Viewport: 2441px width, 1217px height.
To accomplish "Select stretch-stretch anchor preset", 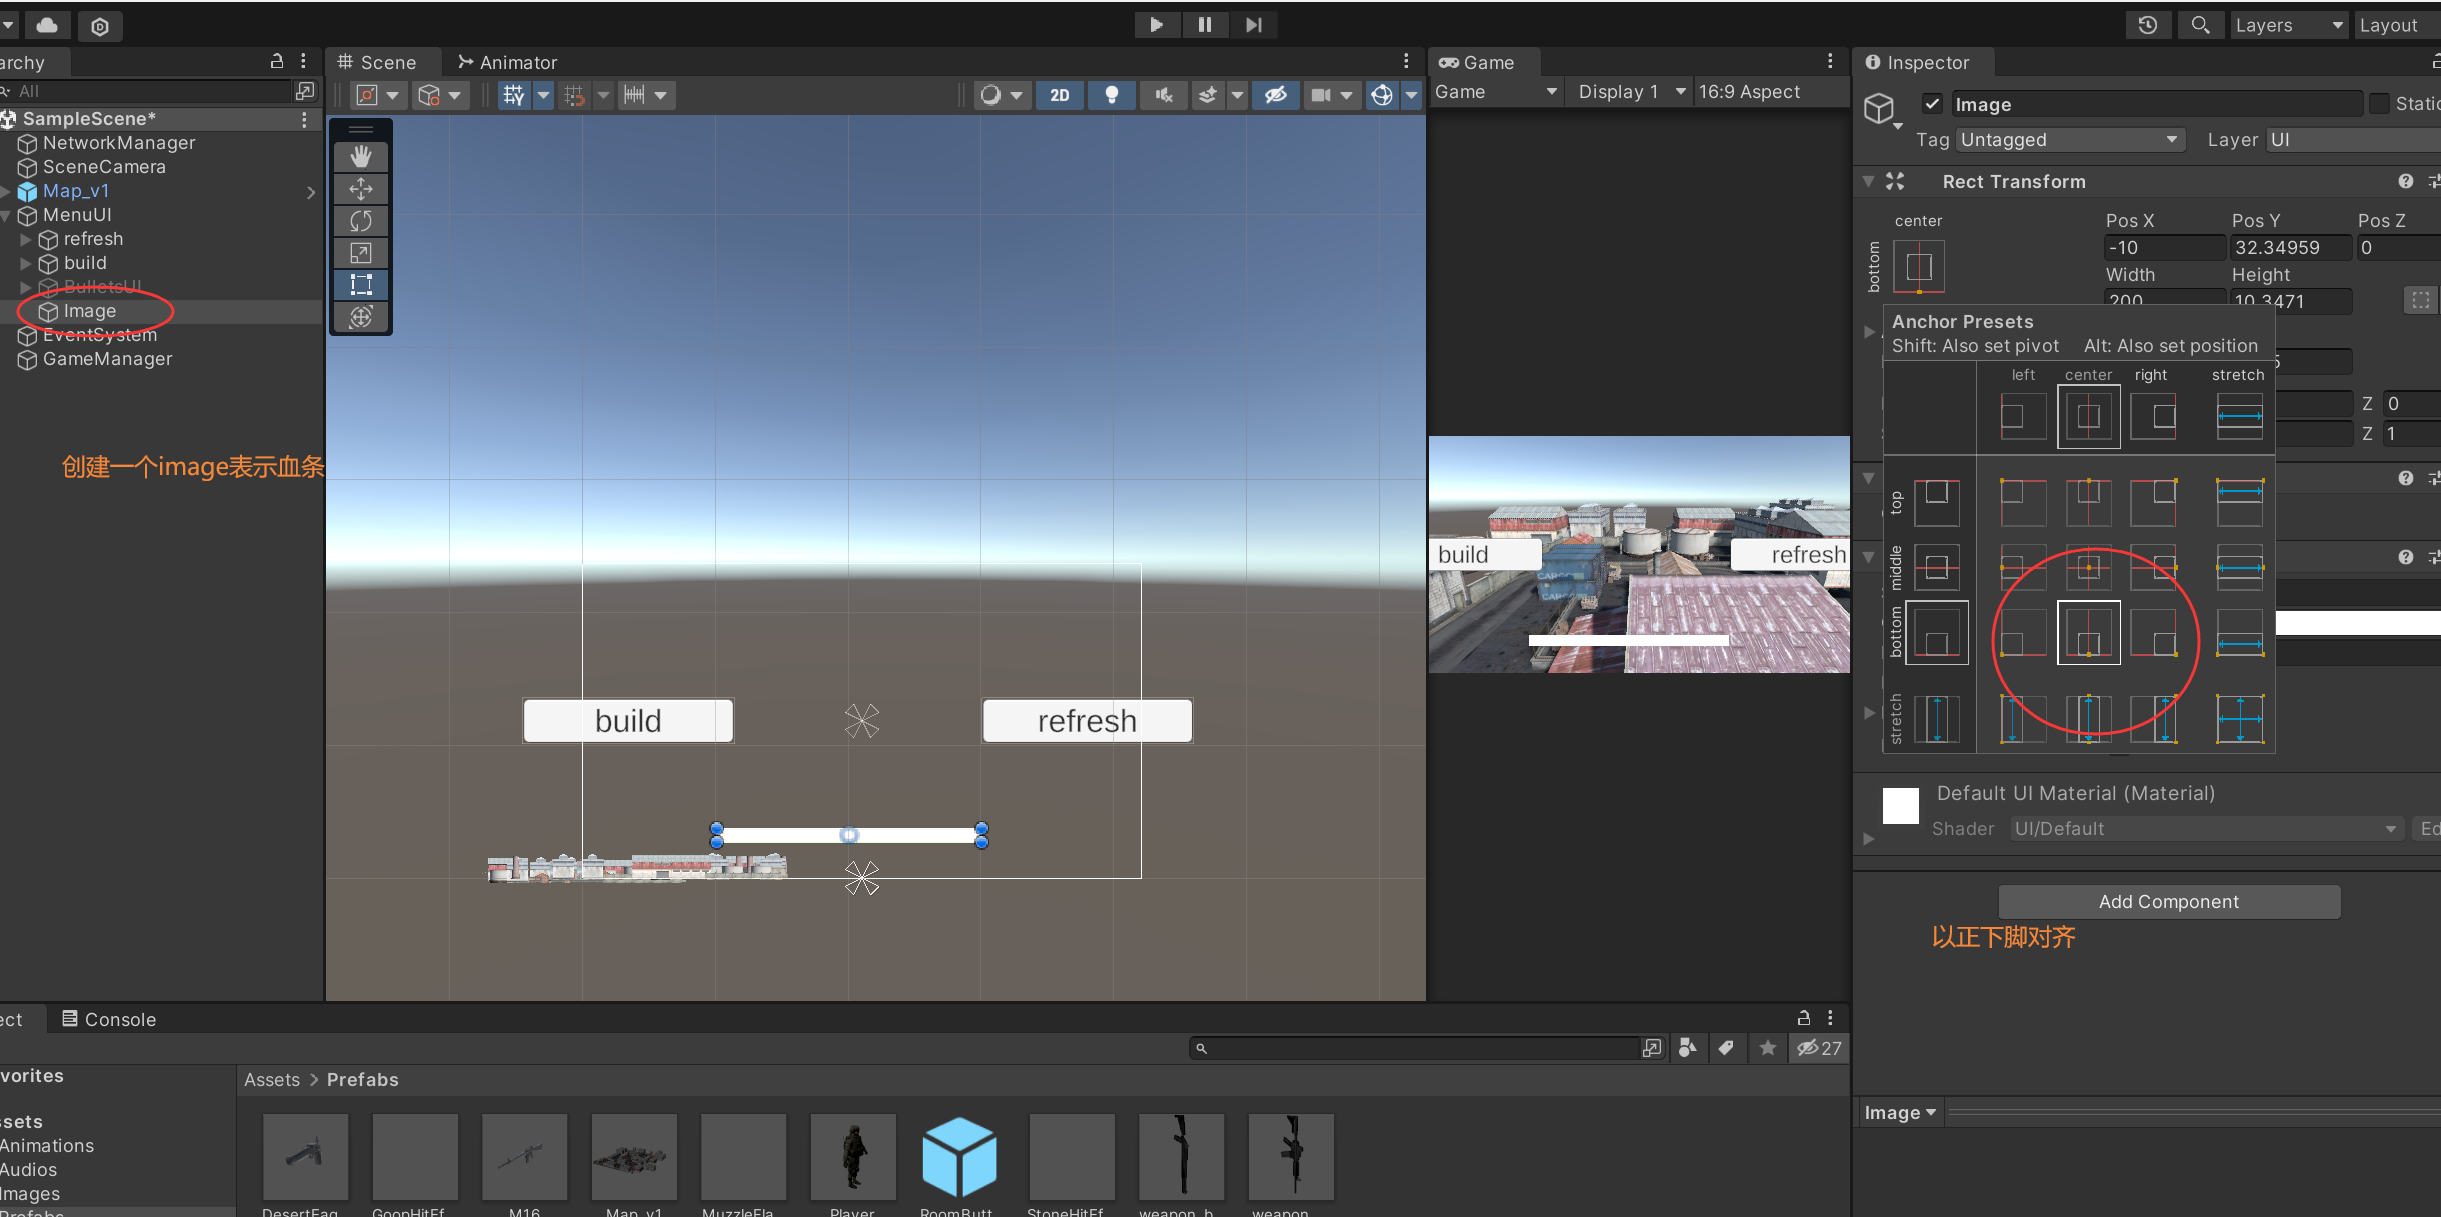I will [2239, 719].
